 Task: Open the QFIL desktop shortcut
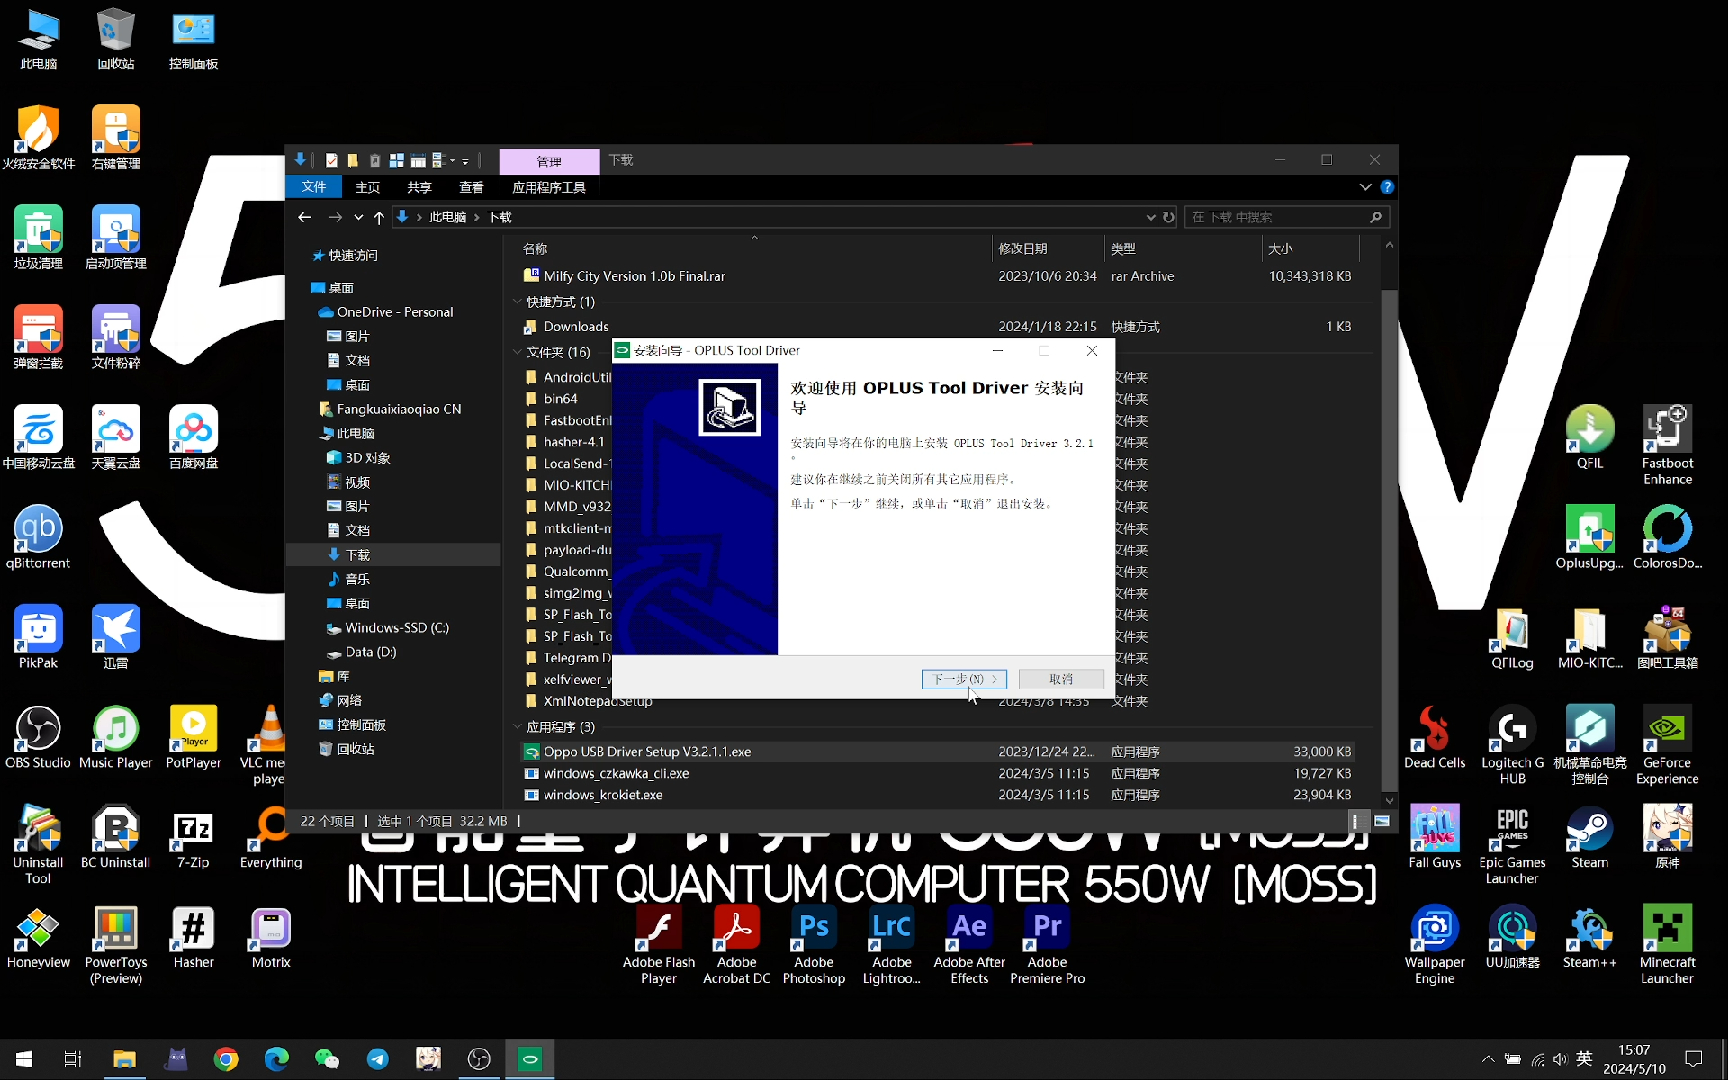coord(1589,437)
